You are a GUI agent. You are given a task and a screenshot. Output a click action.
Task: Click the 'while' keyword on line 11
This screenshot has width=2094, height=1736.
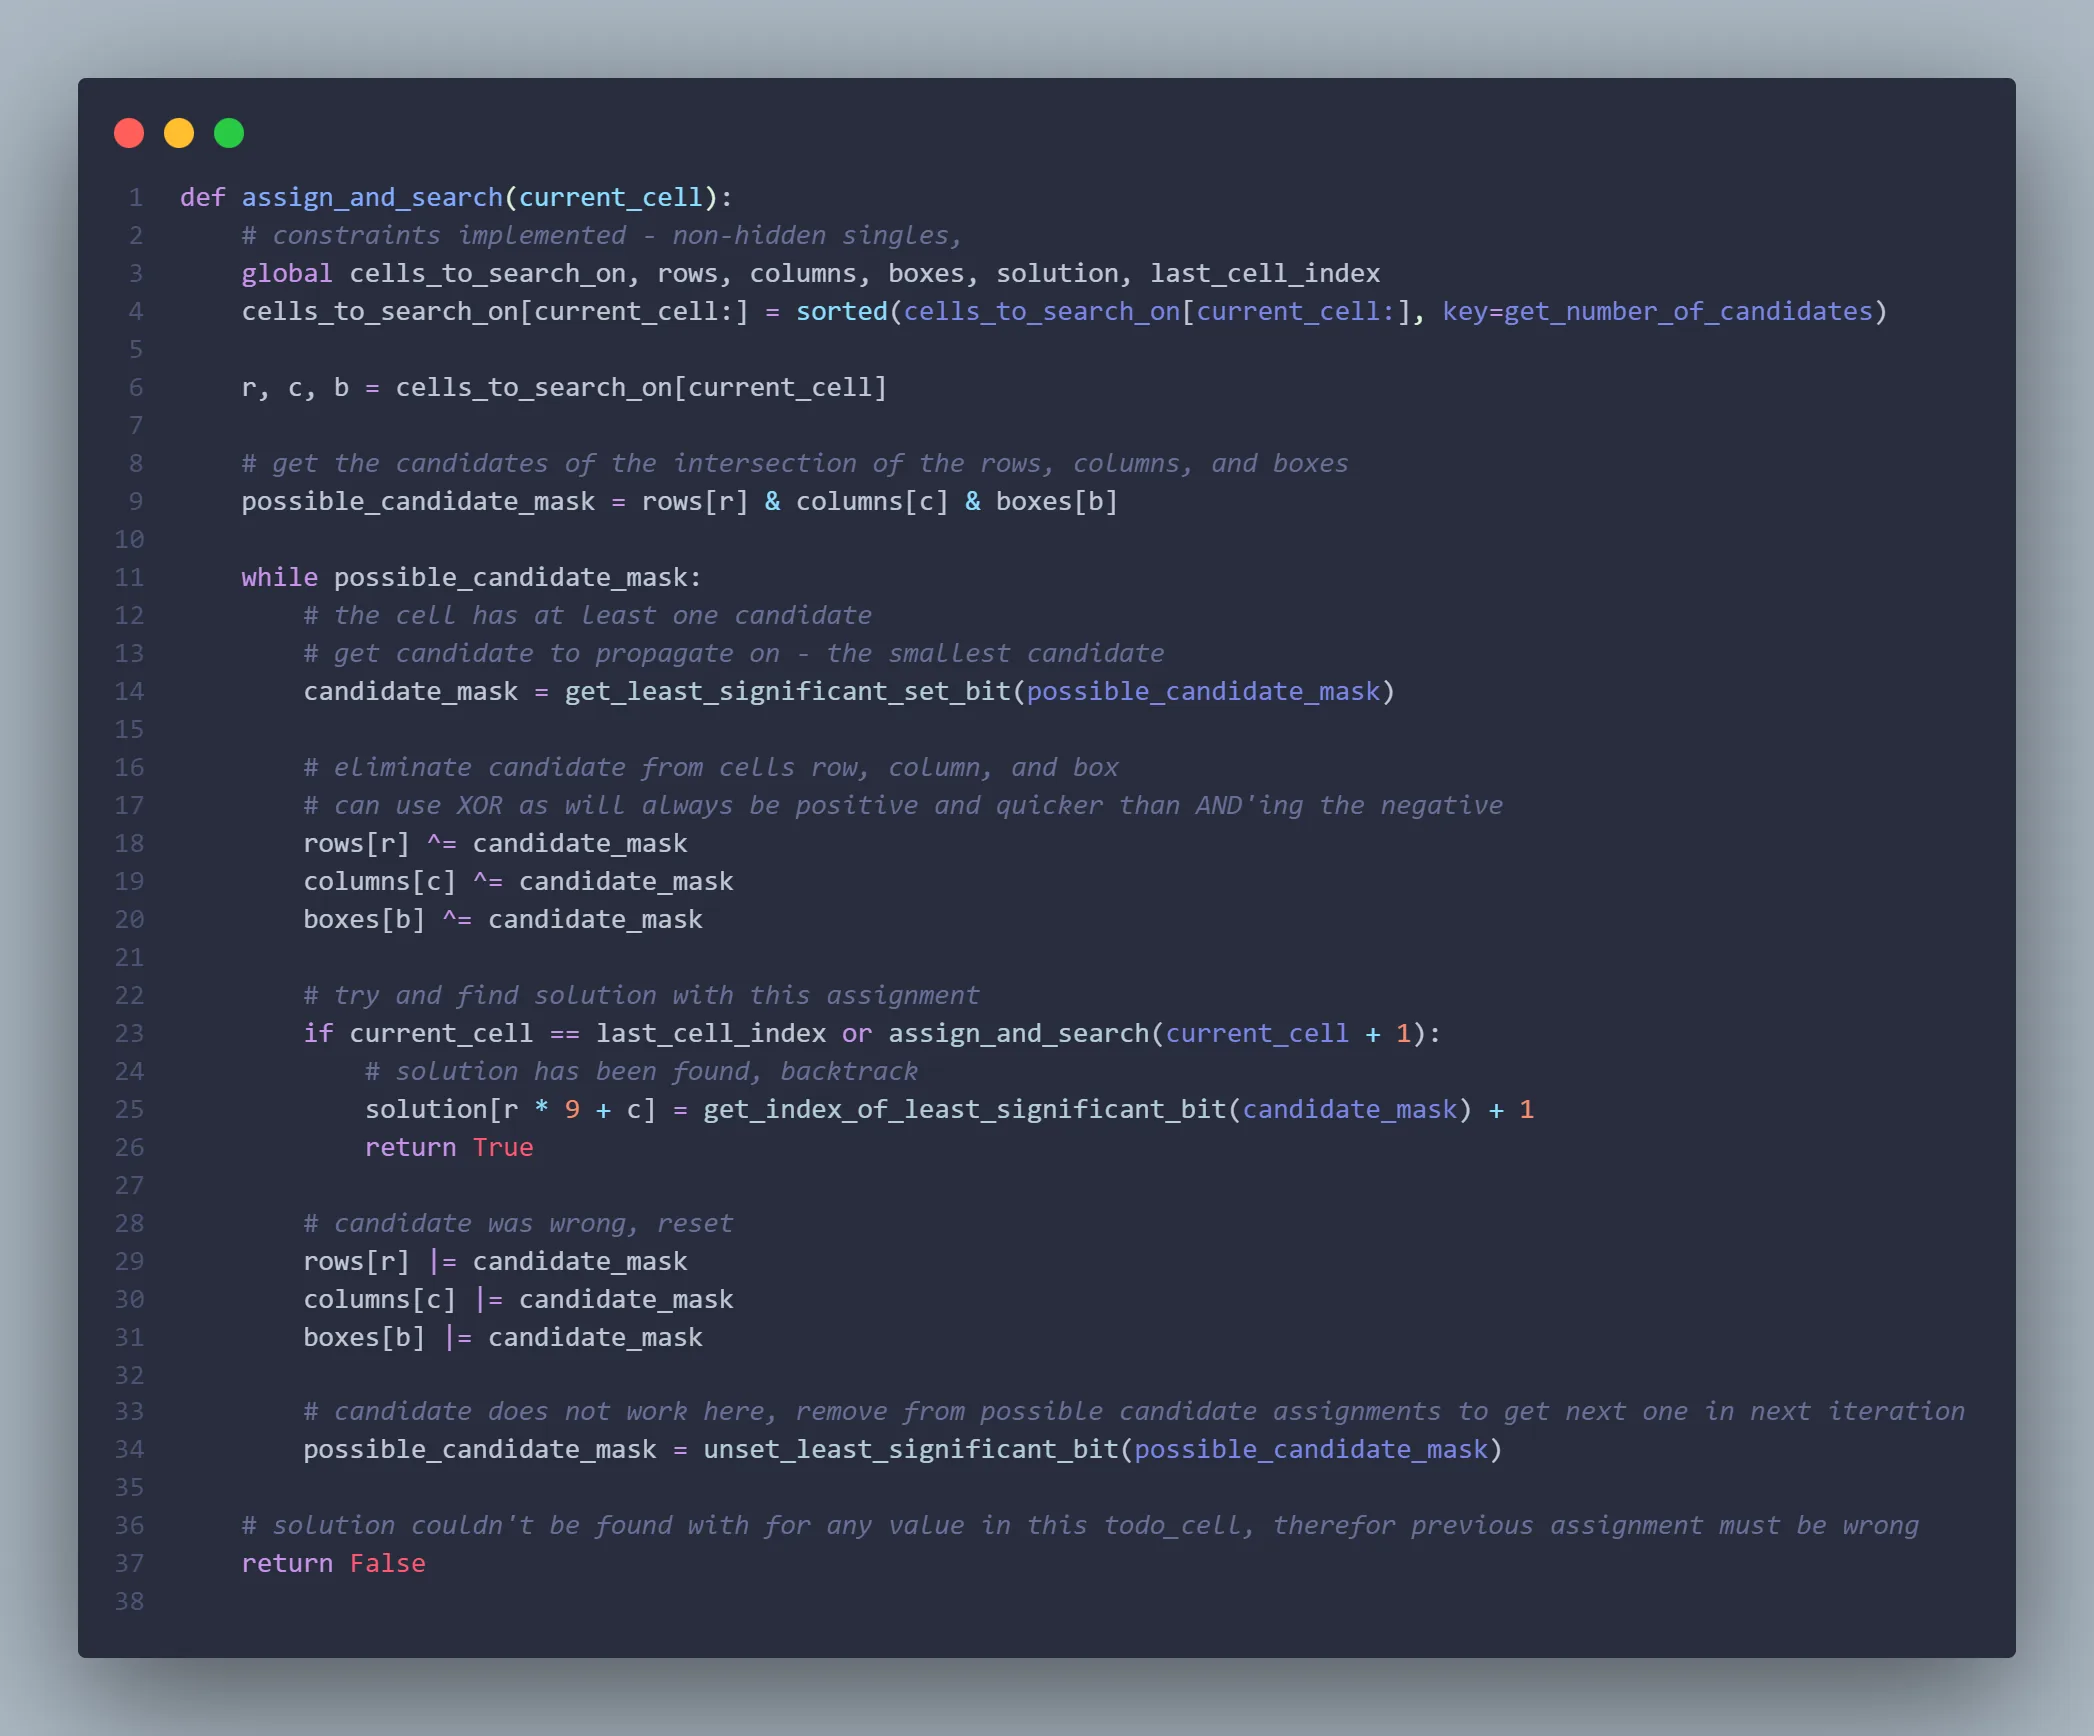pyautogui.click(x=280, y=577)
